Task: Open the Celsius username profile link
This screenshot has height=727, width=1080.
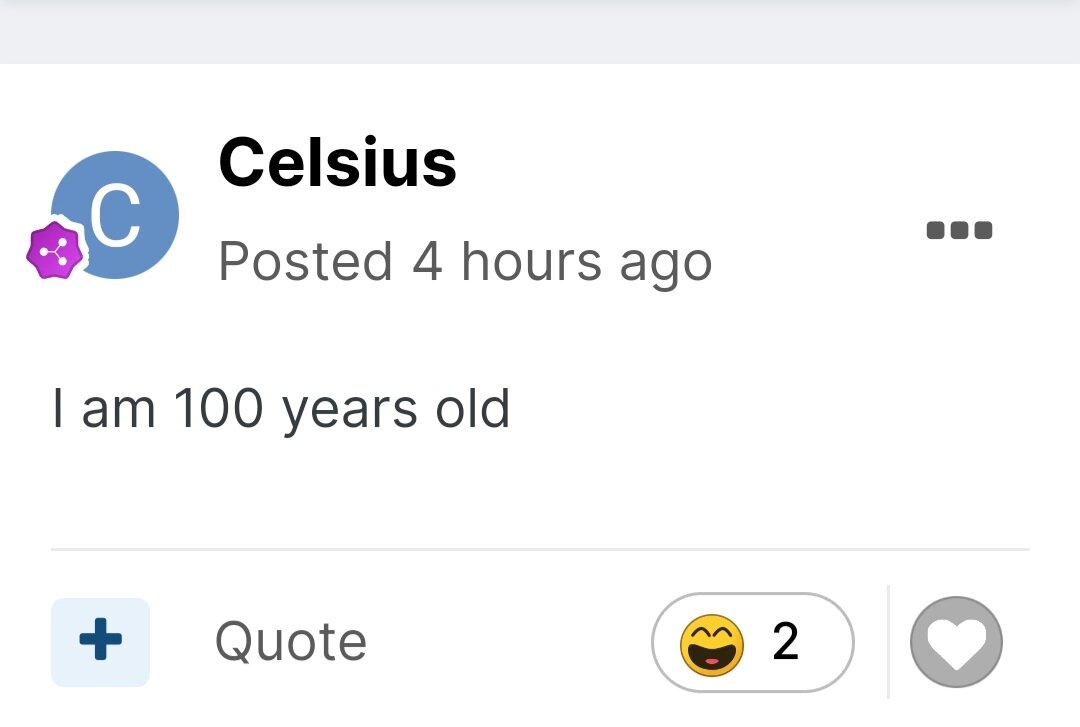Action: pyautogui.click(x=337, y=162)
